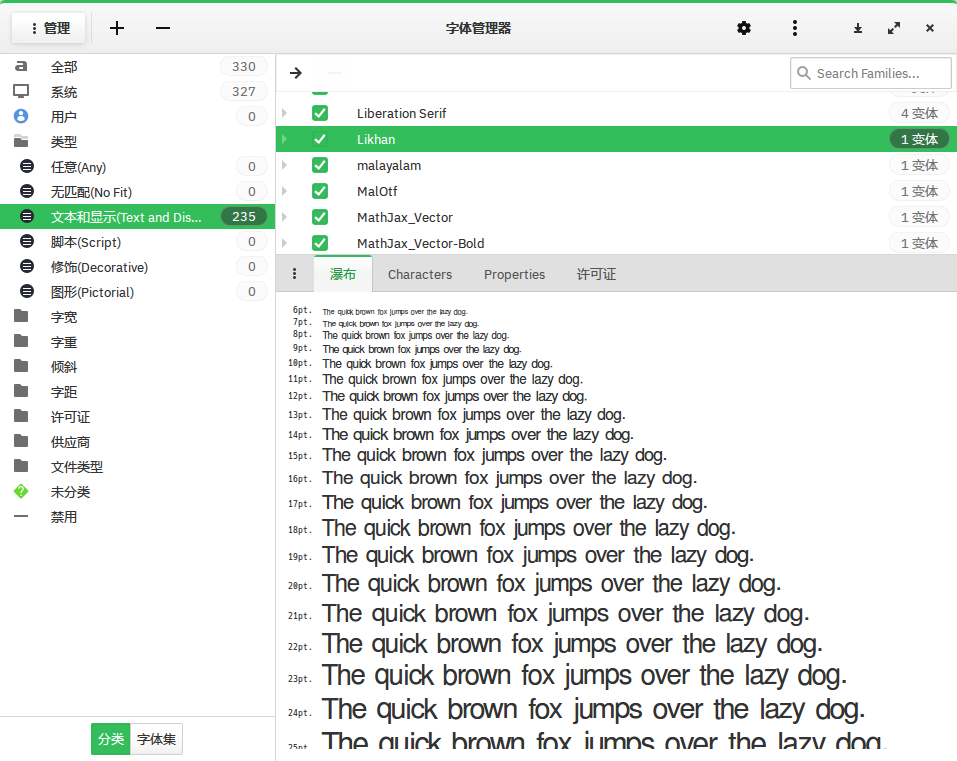
Task: Click the expand window diagonal arrows icon
Action: coord(894,28)
